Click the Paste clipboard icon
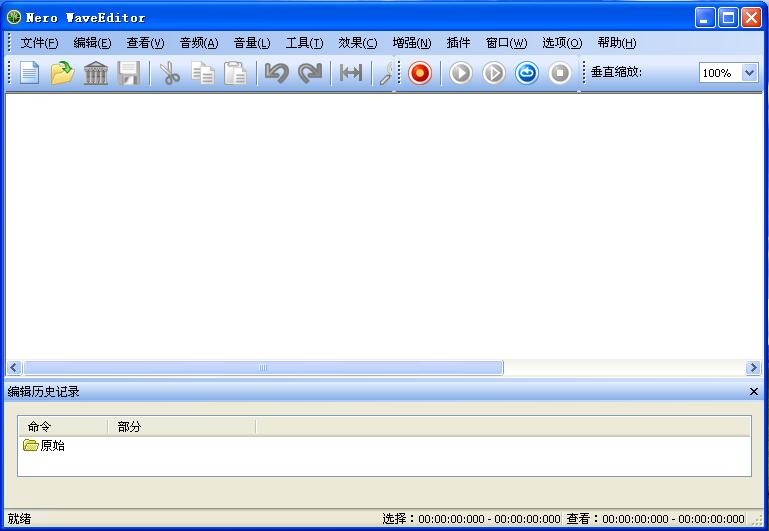The height and width of the screenshot is (531, 769). point(235,73)
